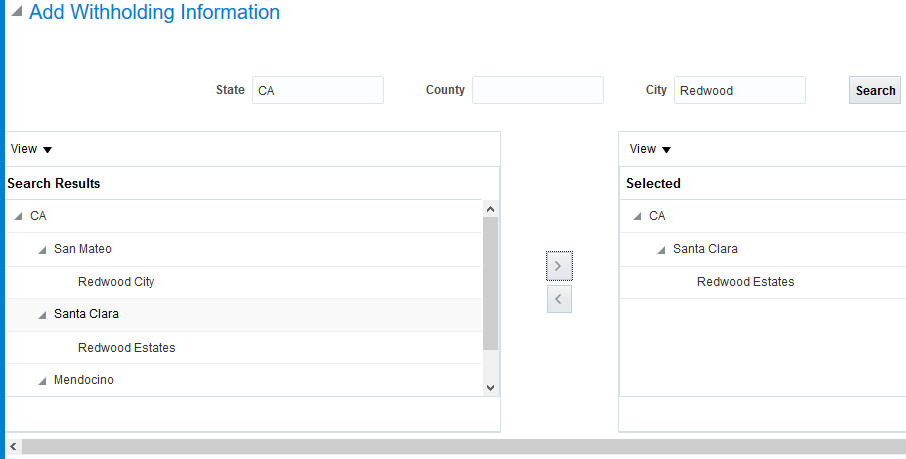Select Redwood Estates in Search Results
906x459 pixels.
(126, 348)
